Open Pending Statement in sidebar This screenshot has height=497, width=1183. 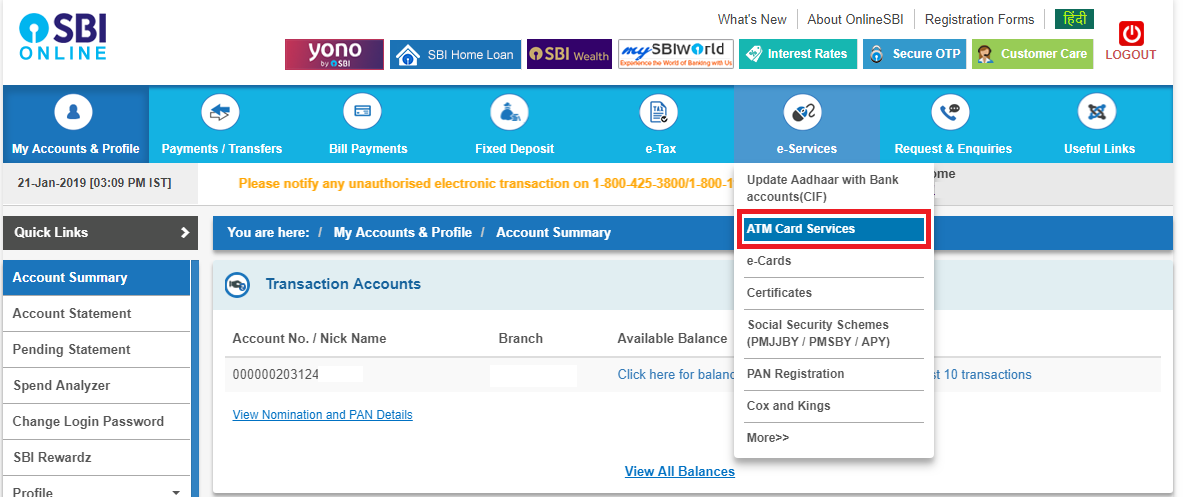click(x=96, y=350)
